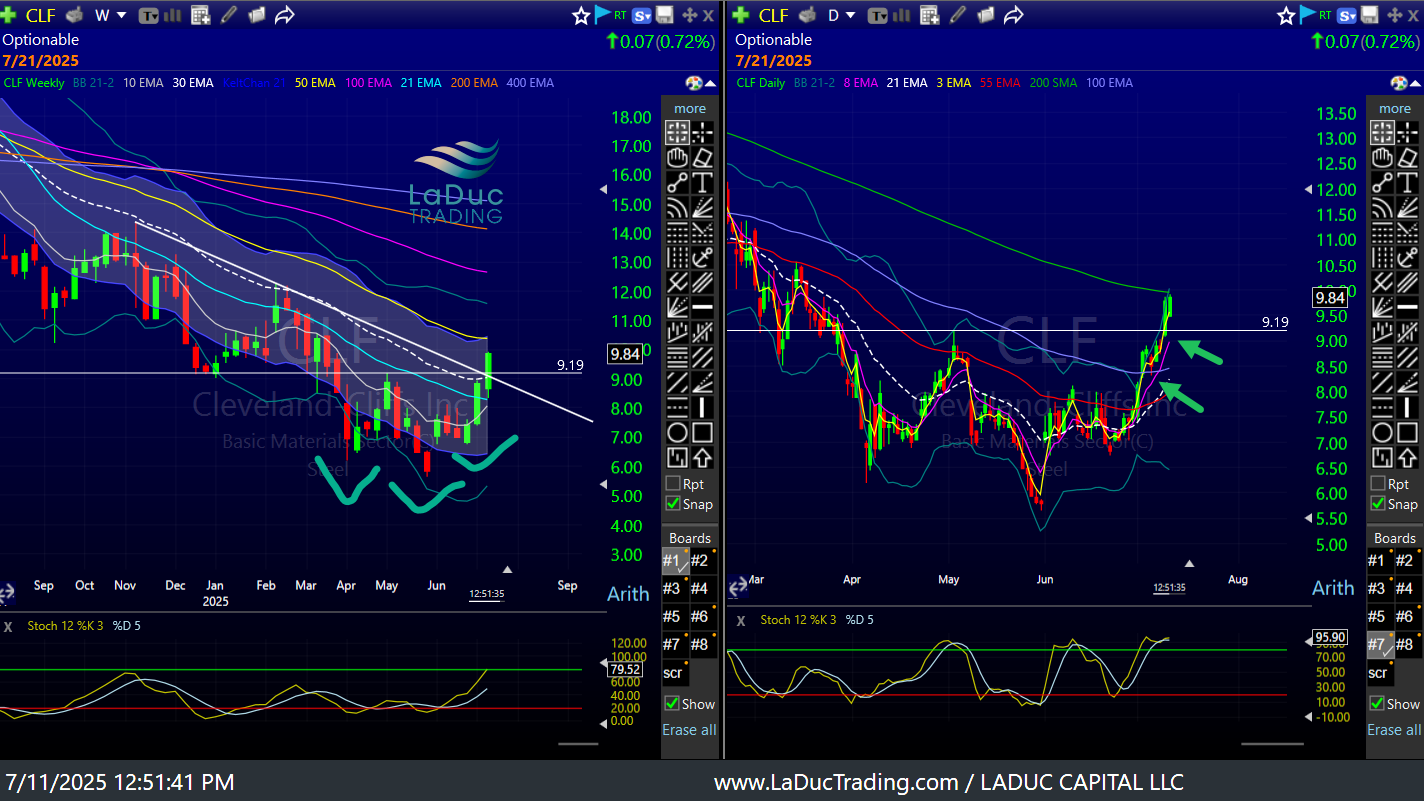
Task: Collapse daily chart legend with up arrow
Action: (x=1415, y=83)
